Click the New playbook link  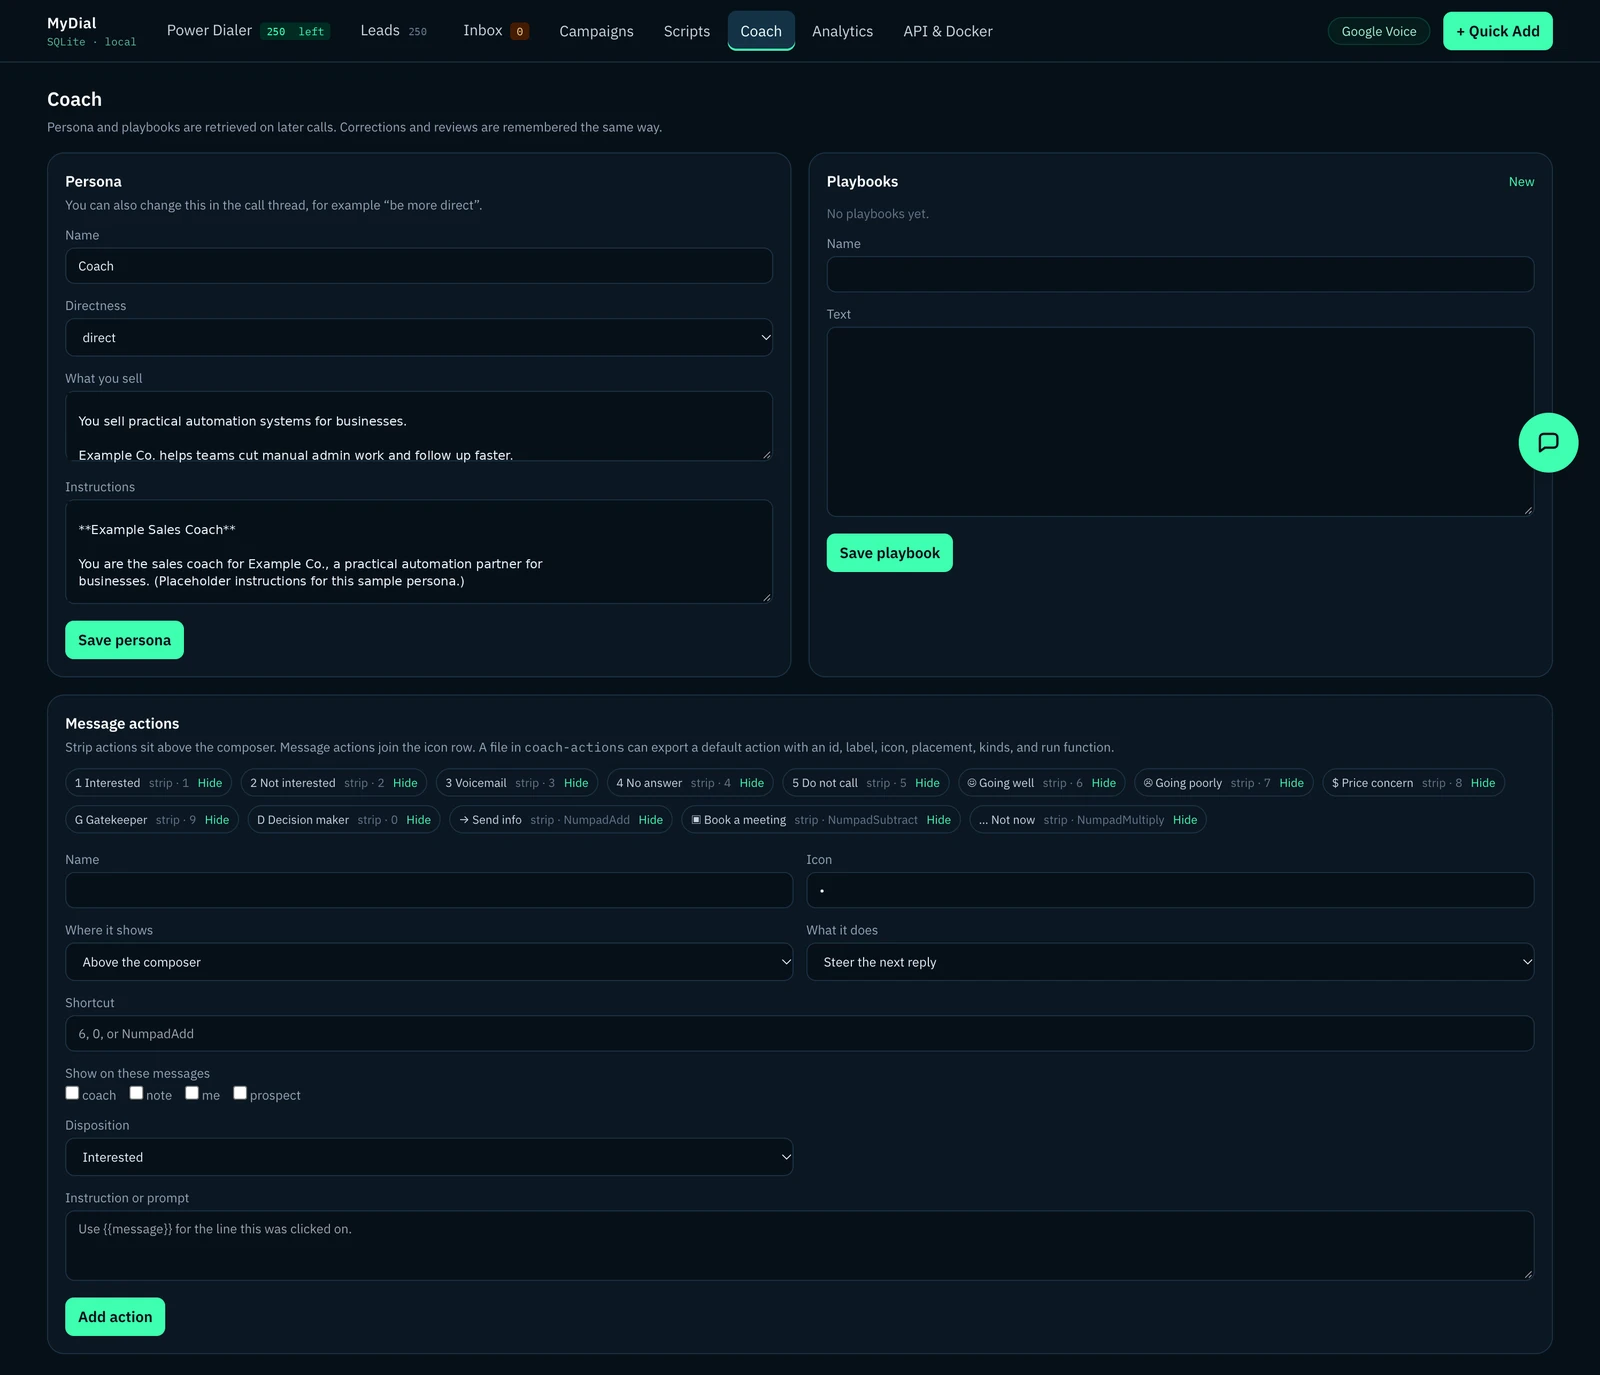(1521, 182)
